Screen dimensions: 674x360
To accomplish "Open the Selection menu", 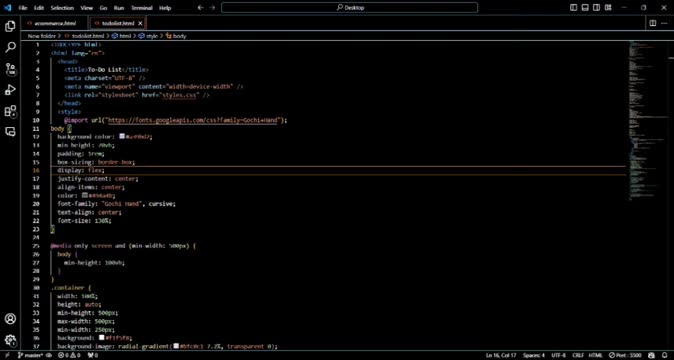I will 62,8.
